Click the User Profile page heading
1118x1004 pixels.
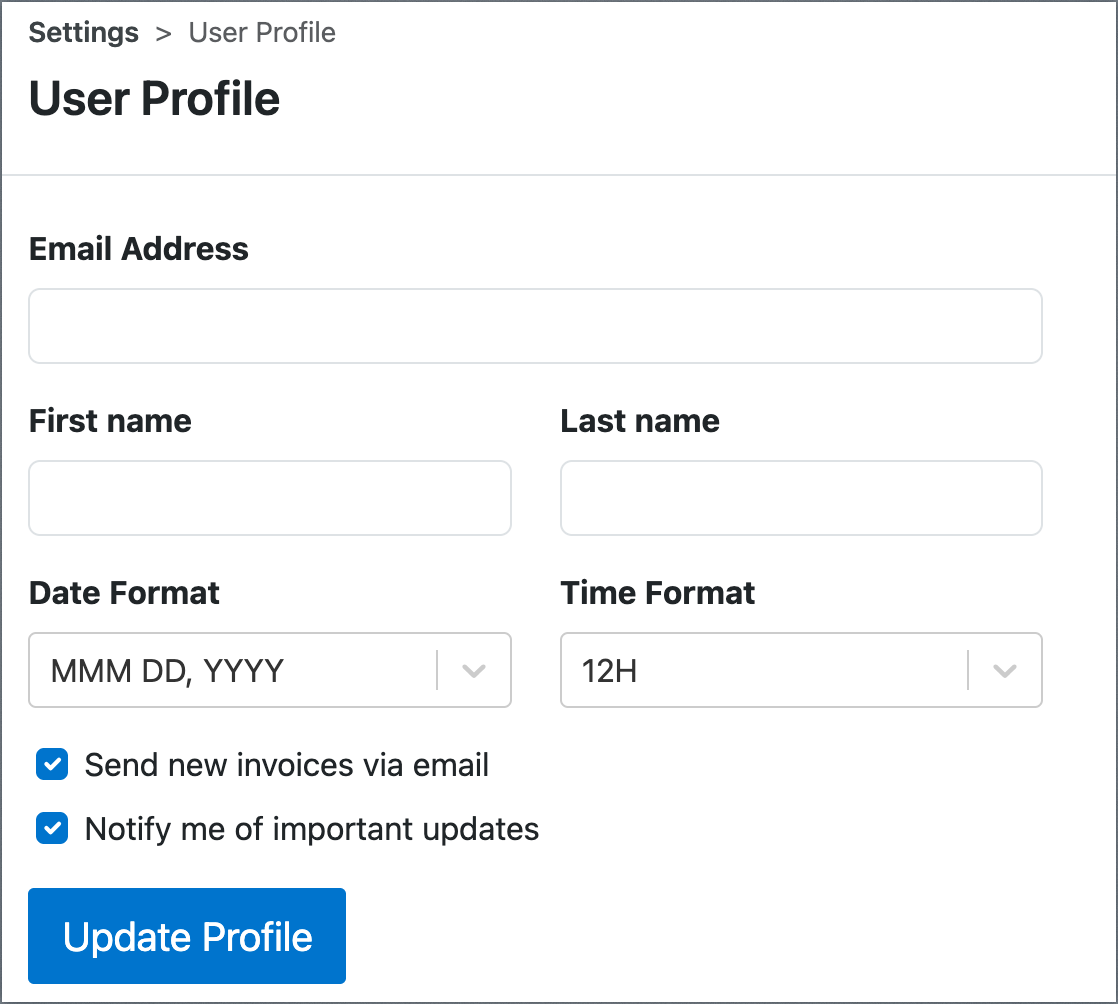point(154,98)
